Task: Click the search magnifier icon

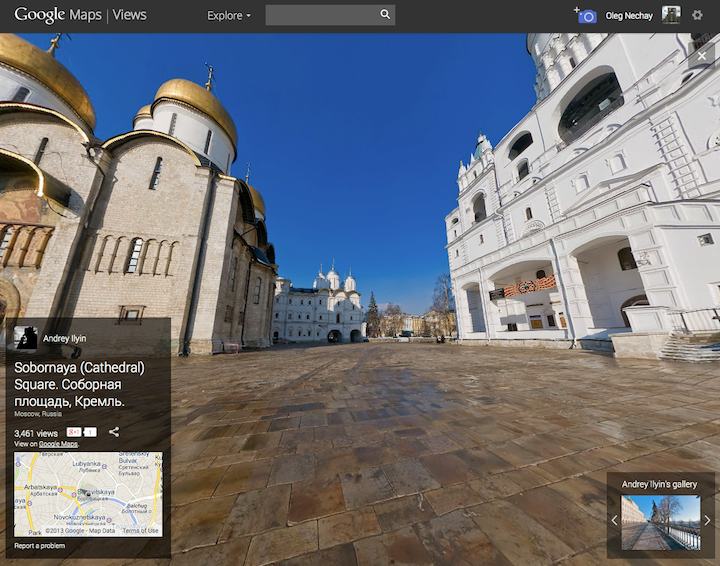Action: (x=385, y=15)
